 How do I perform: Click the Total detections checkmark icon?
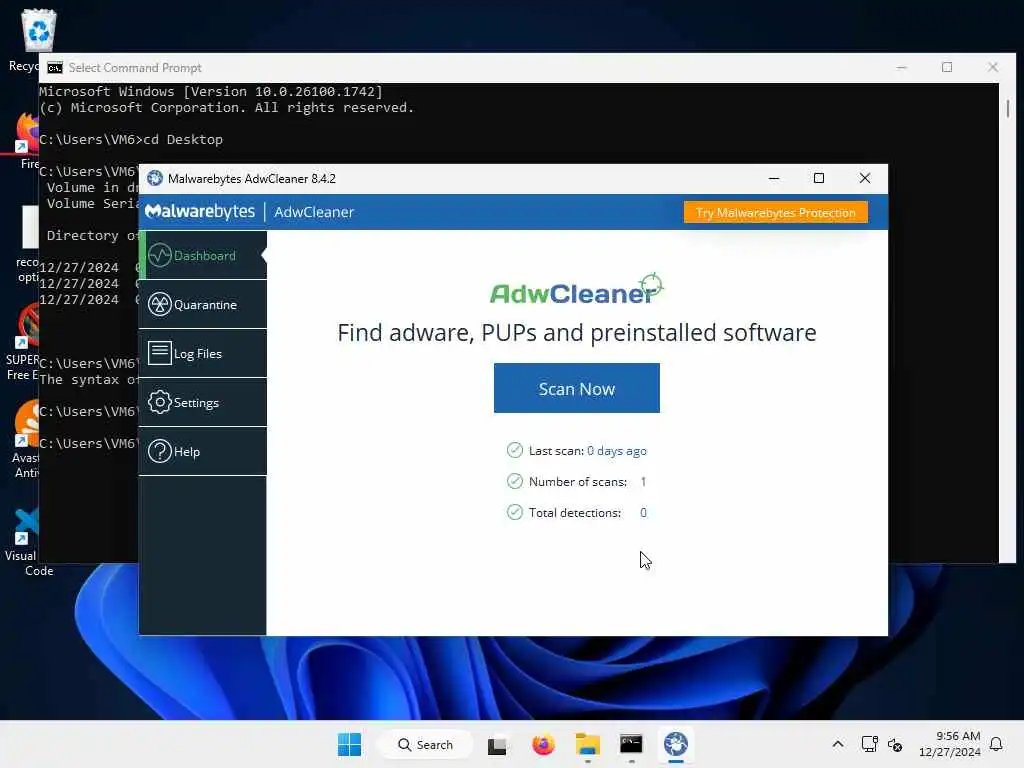[515, 512]
